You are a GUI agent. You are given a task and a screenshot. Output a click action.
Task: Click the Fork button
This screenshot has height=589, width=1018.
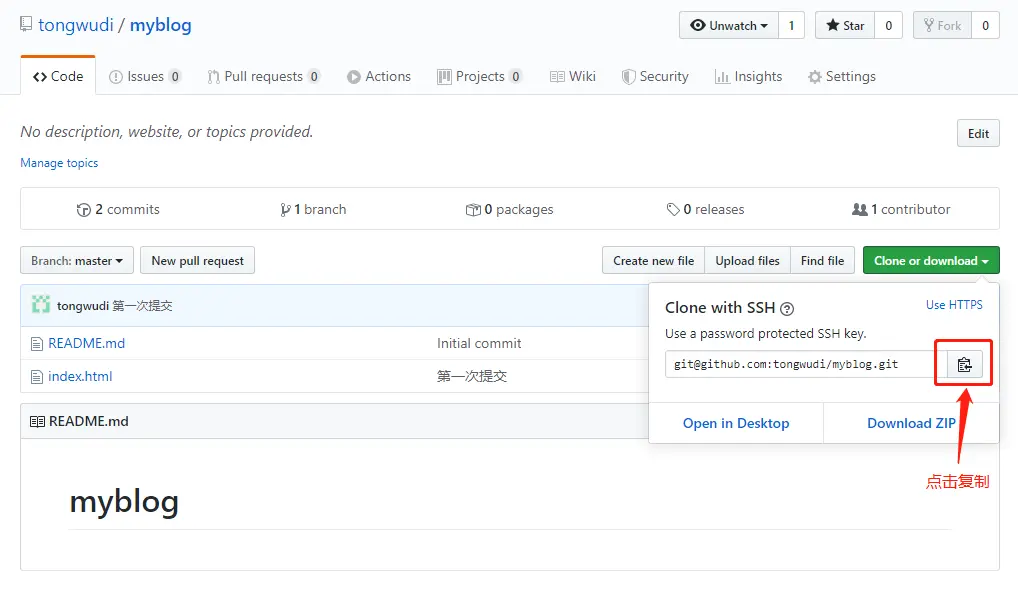pyautogui.click(x=942, y=25)
